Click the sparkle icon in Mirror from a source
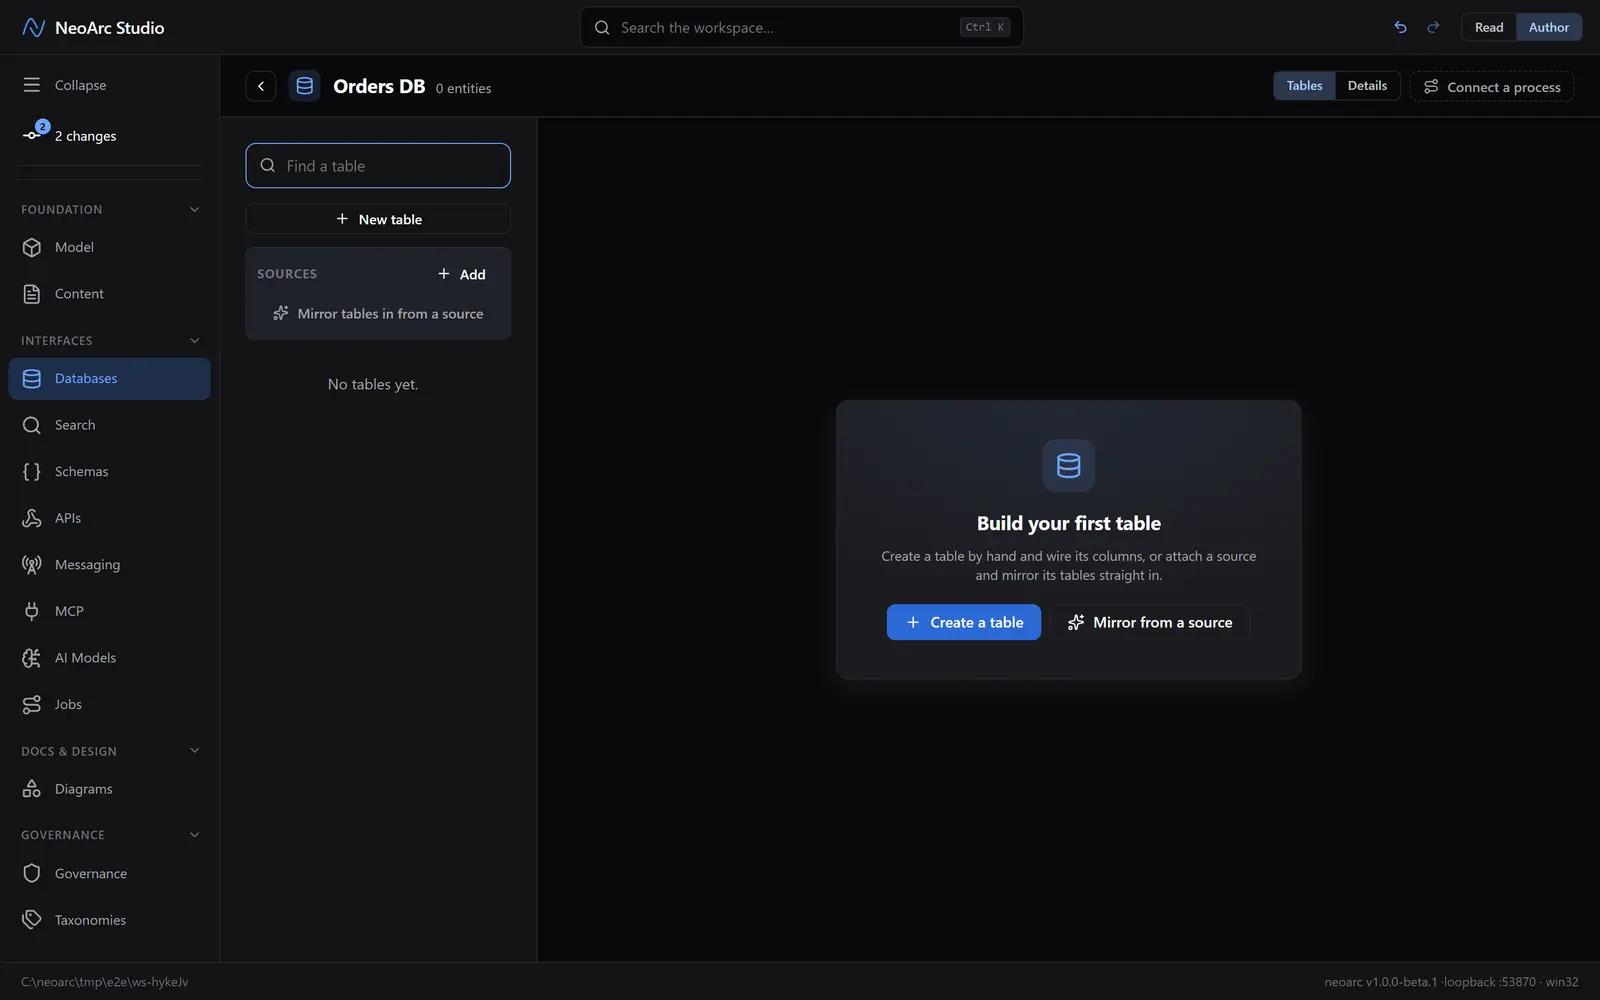The image size is (1600, 1000). tap(1076, 622)
